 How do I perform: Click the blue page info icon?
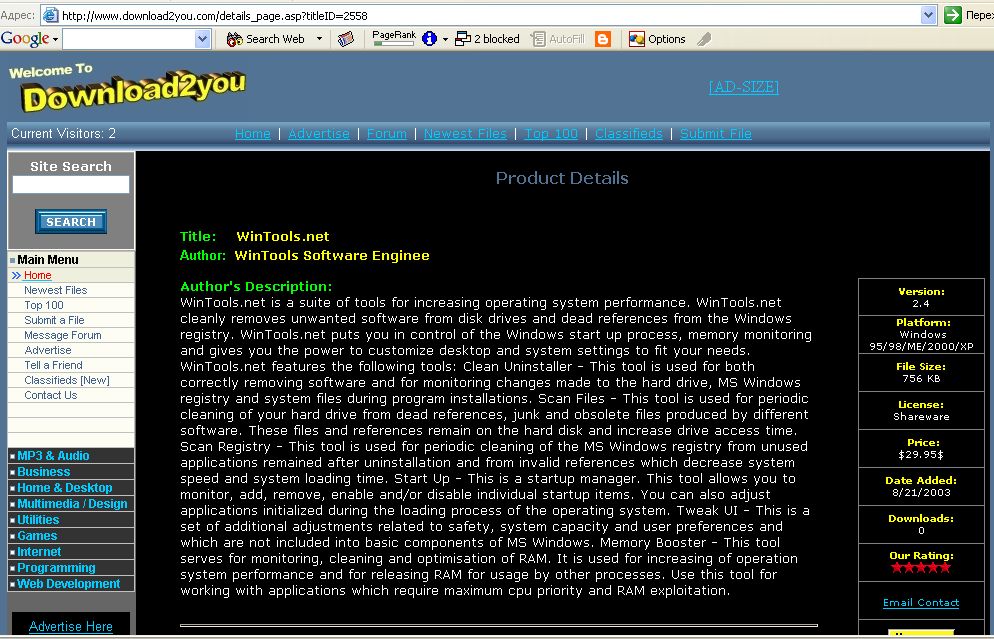429,39
